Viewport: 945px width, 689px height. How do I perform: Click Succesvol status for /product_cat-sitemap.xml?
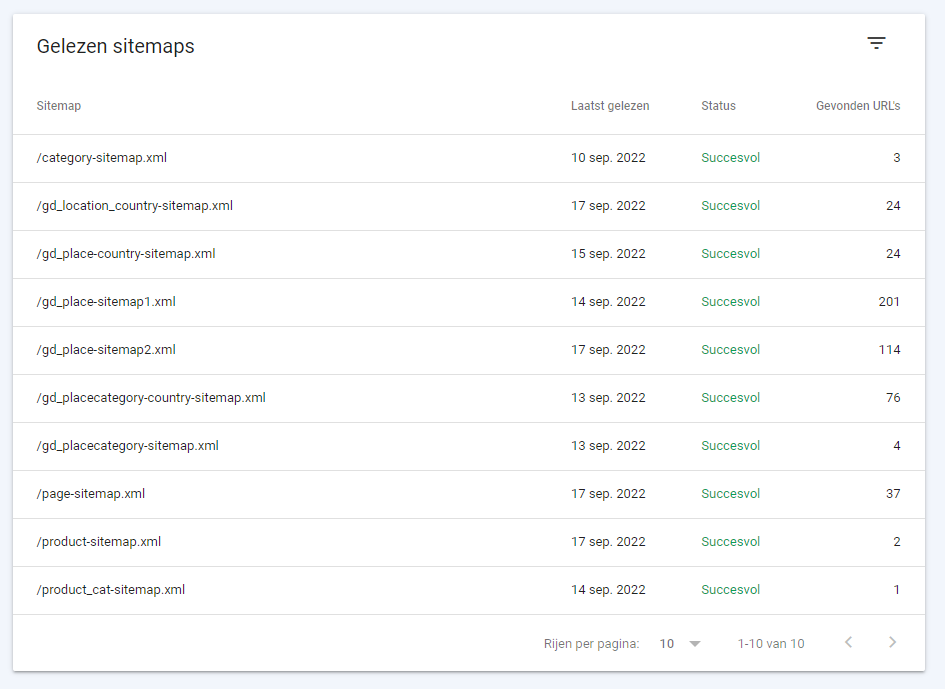730,590
